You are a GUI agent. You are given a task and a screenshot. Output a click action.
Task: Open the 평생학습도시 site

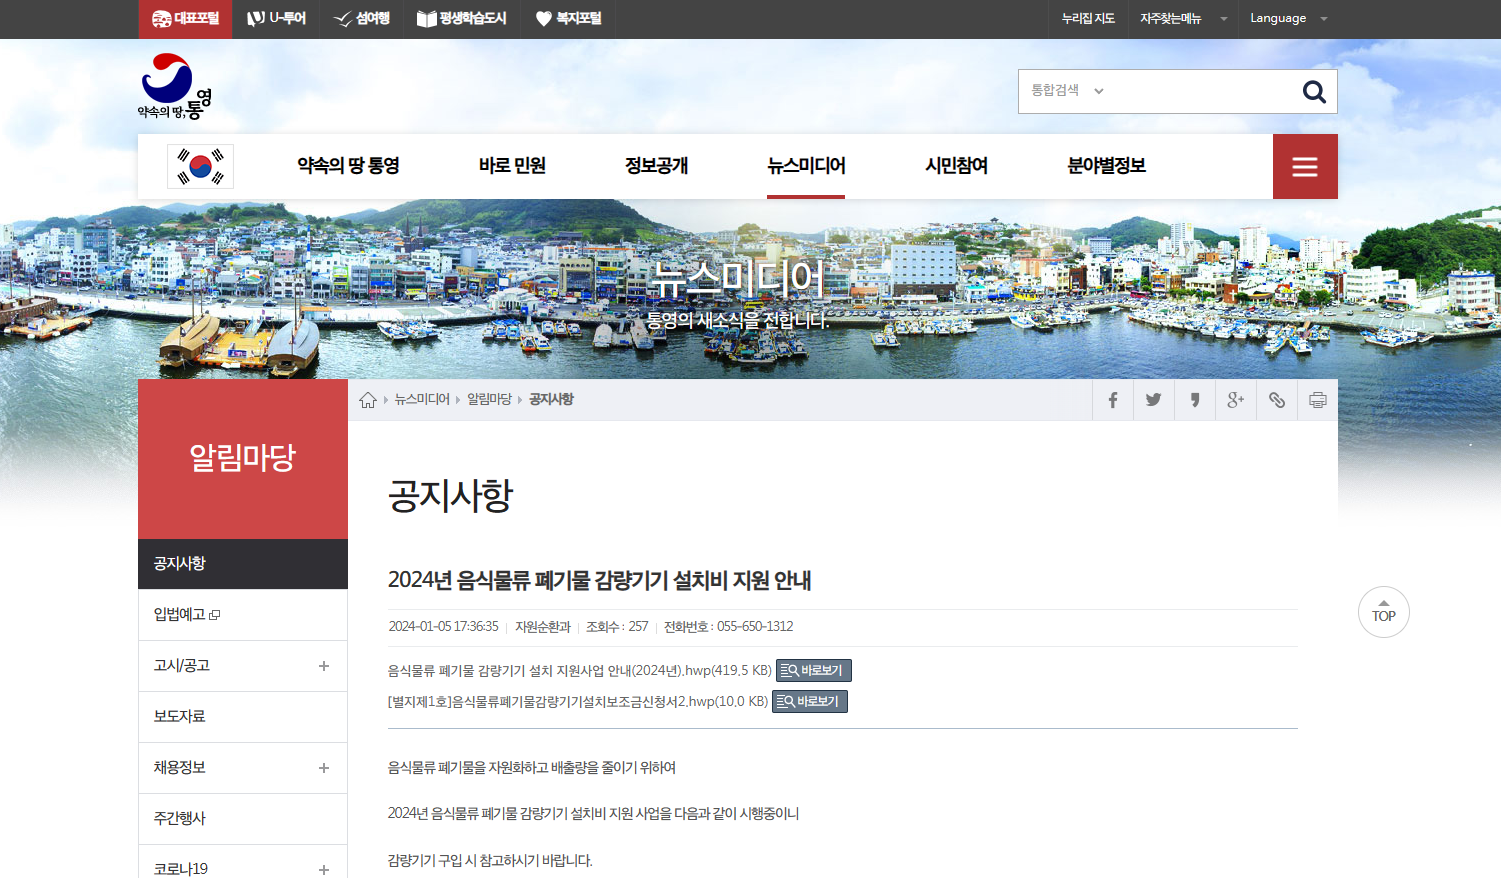[461, 19]
